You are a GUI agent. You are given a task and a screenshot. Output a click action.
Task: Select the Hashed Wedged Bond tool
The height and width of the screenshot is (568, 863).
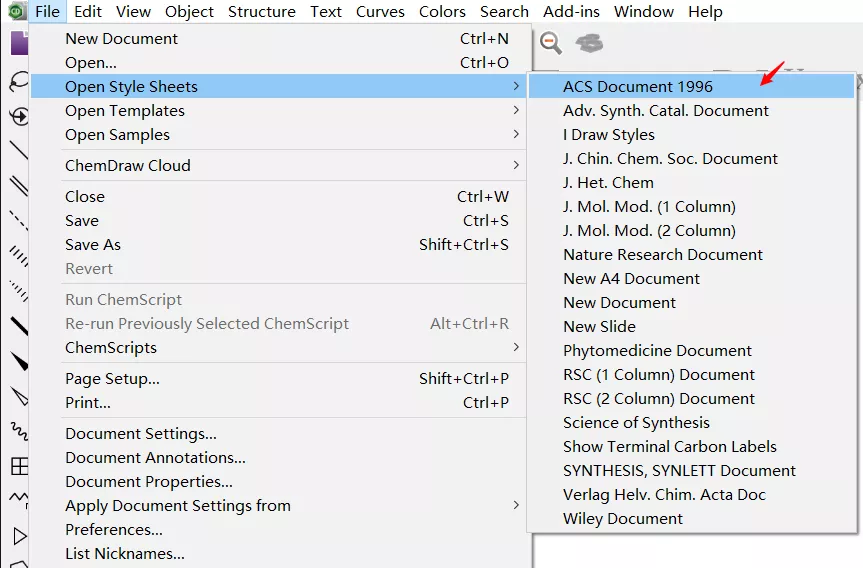(19, 291)
